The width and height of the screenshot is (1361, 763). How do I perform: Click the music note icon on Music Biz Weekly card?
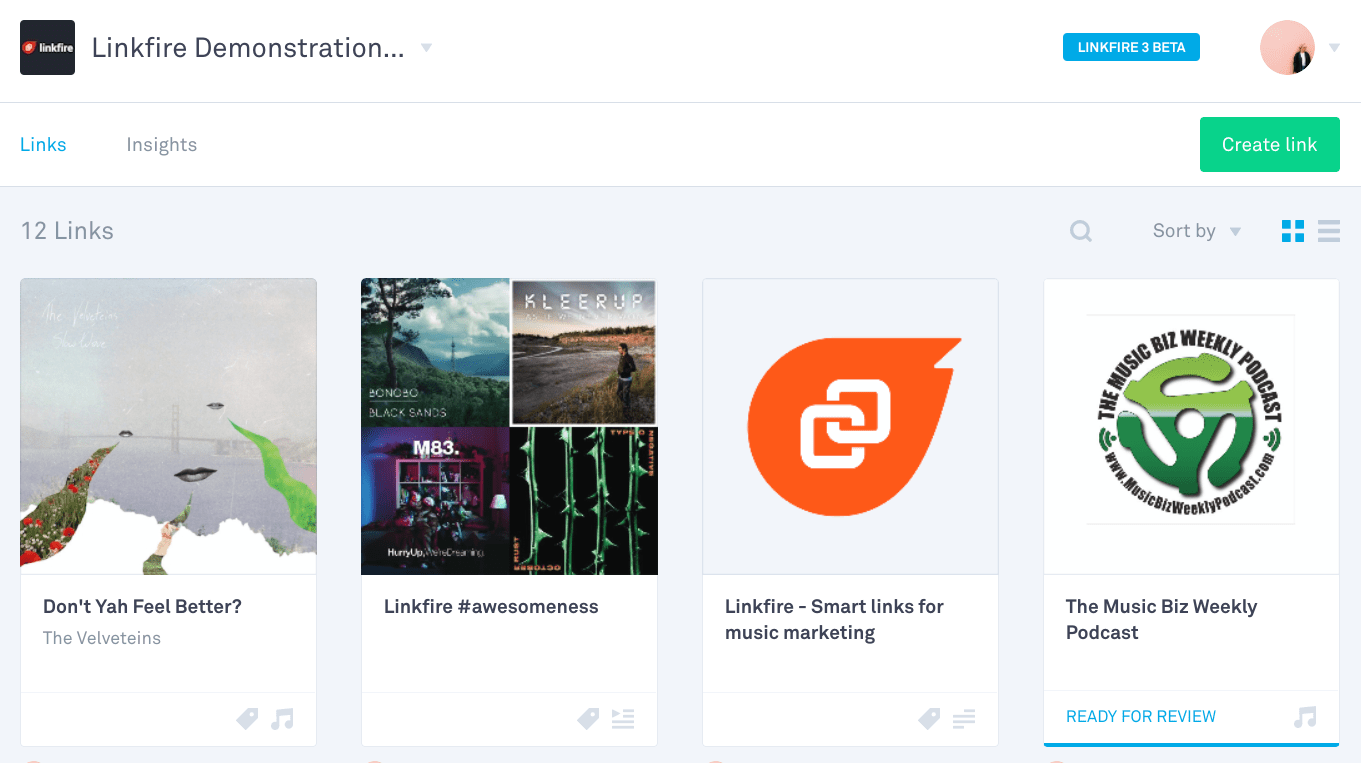[1305, 717]
